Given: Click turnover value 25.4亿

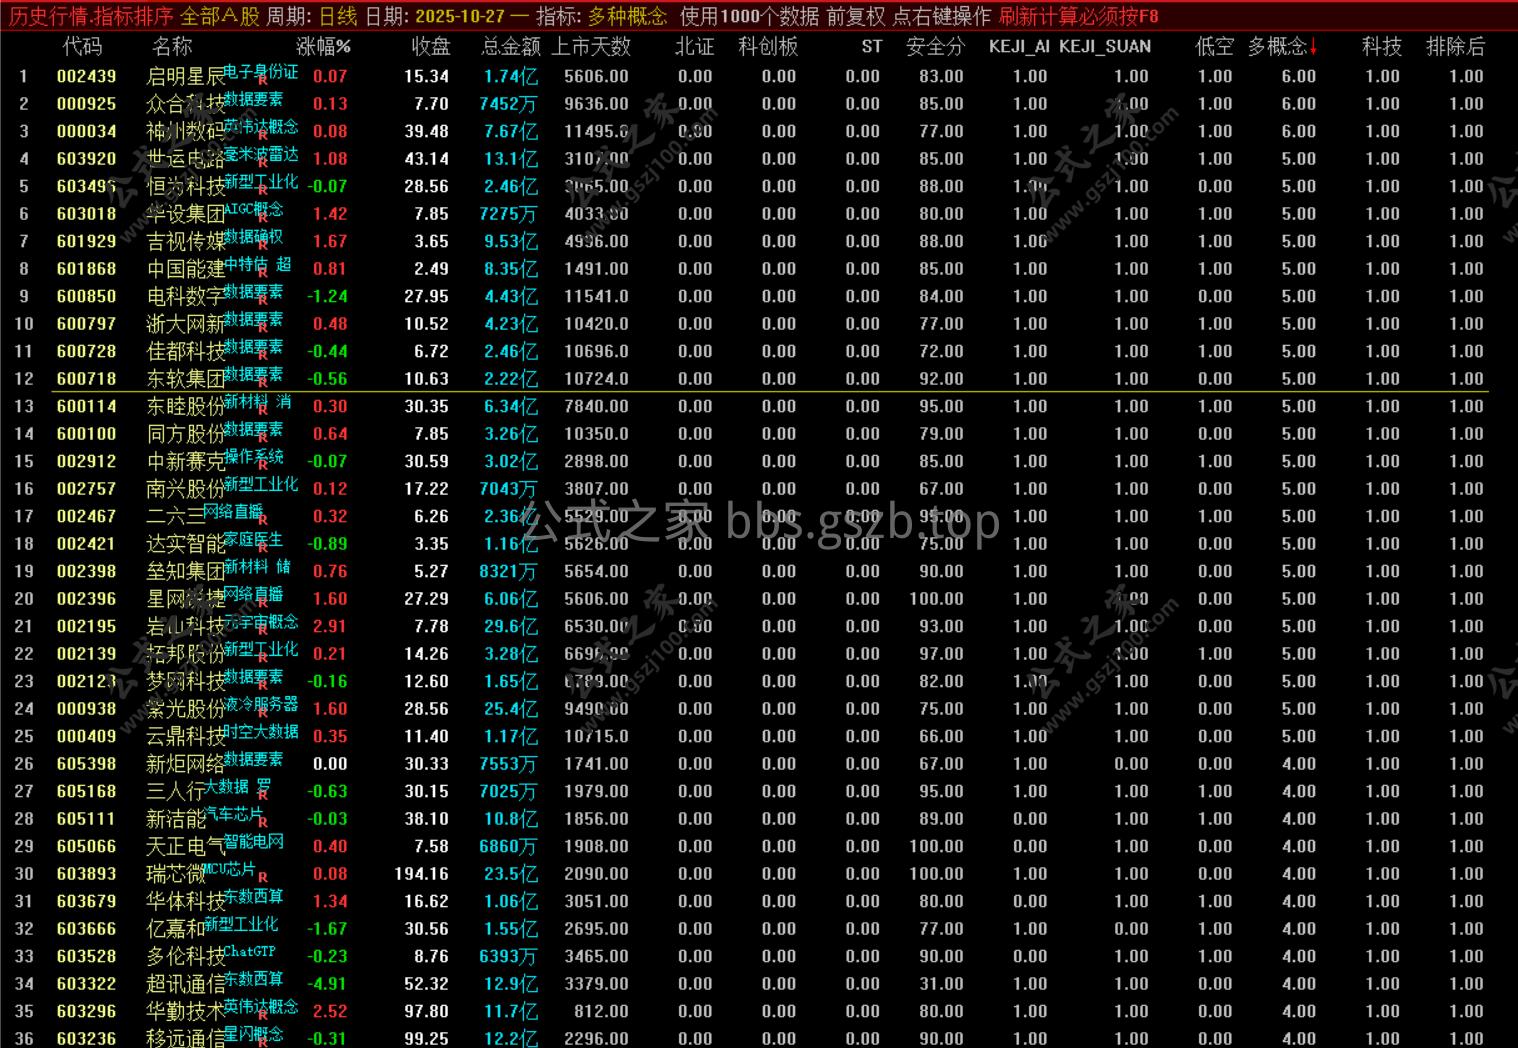Looking at the screenshot, I should tap(511, 709).
